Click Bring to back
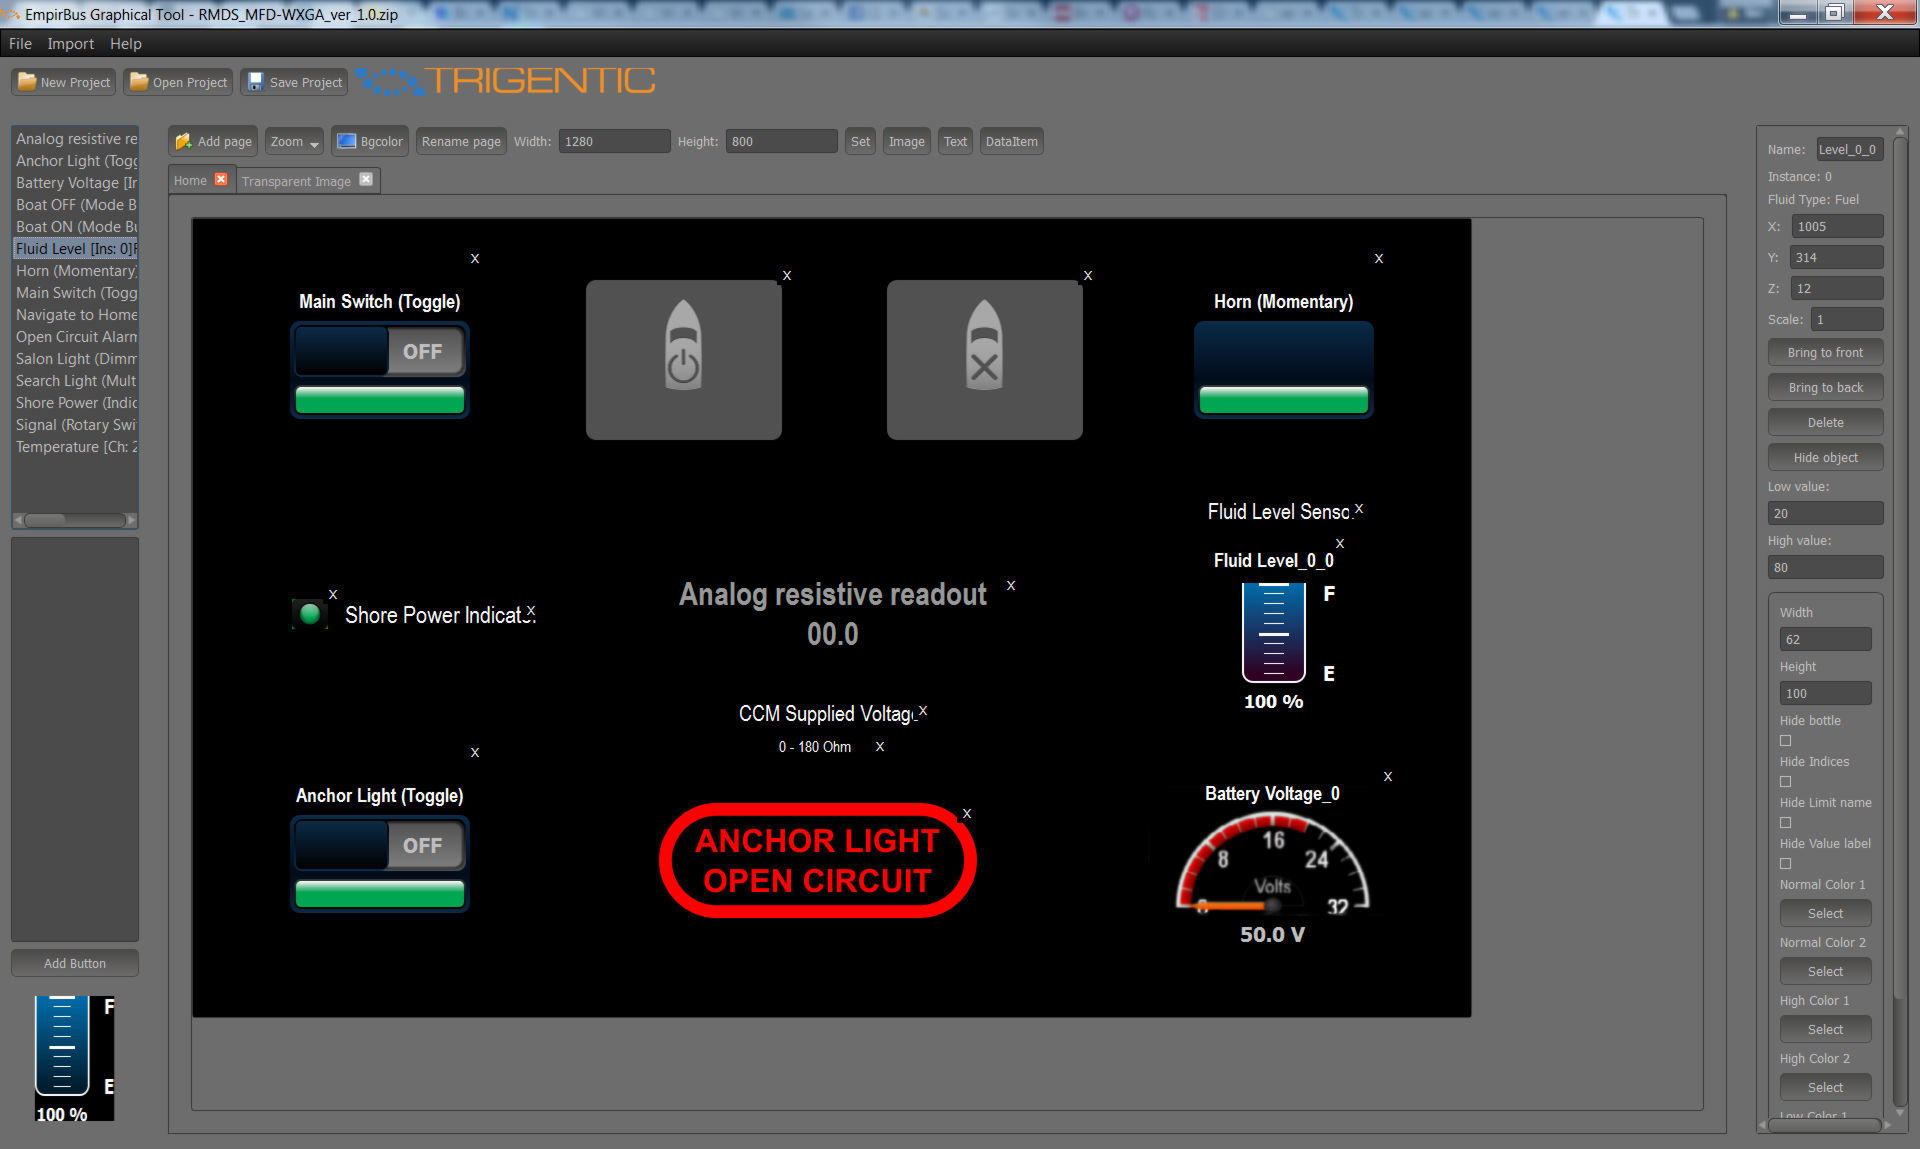Viewport: 1920px width, 1149px height. (1825, 387)
